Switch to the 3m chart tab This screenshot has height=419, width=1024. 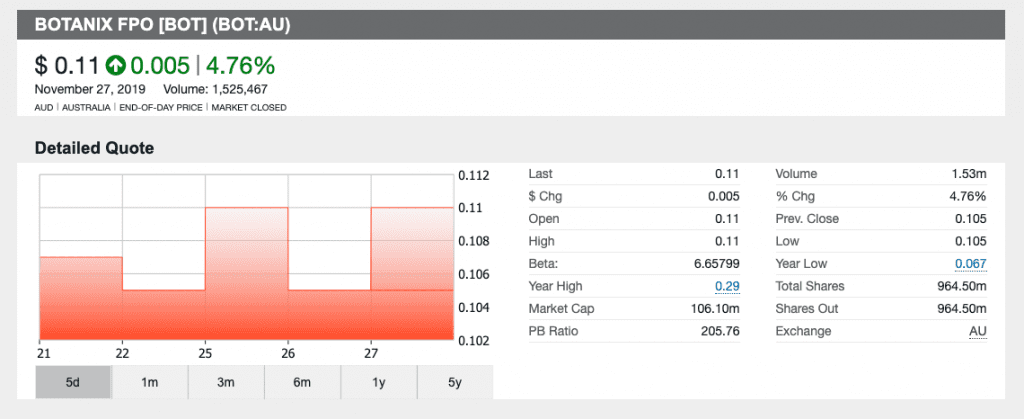click(226, 382)
